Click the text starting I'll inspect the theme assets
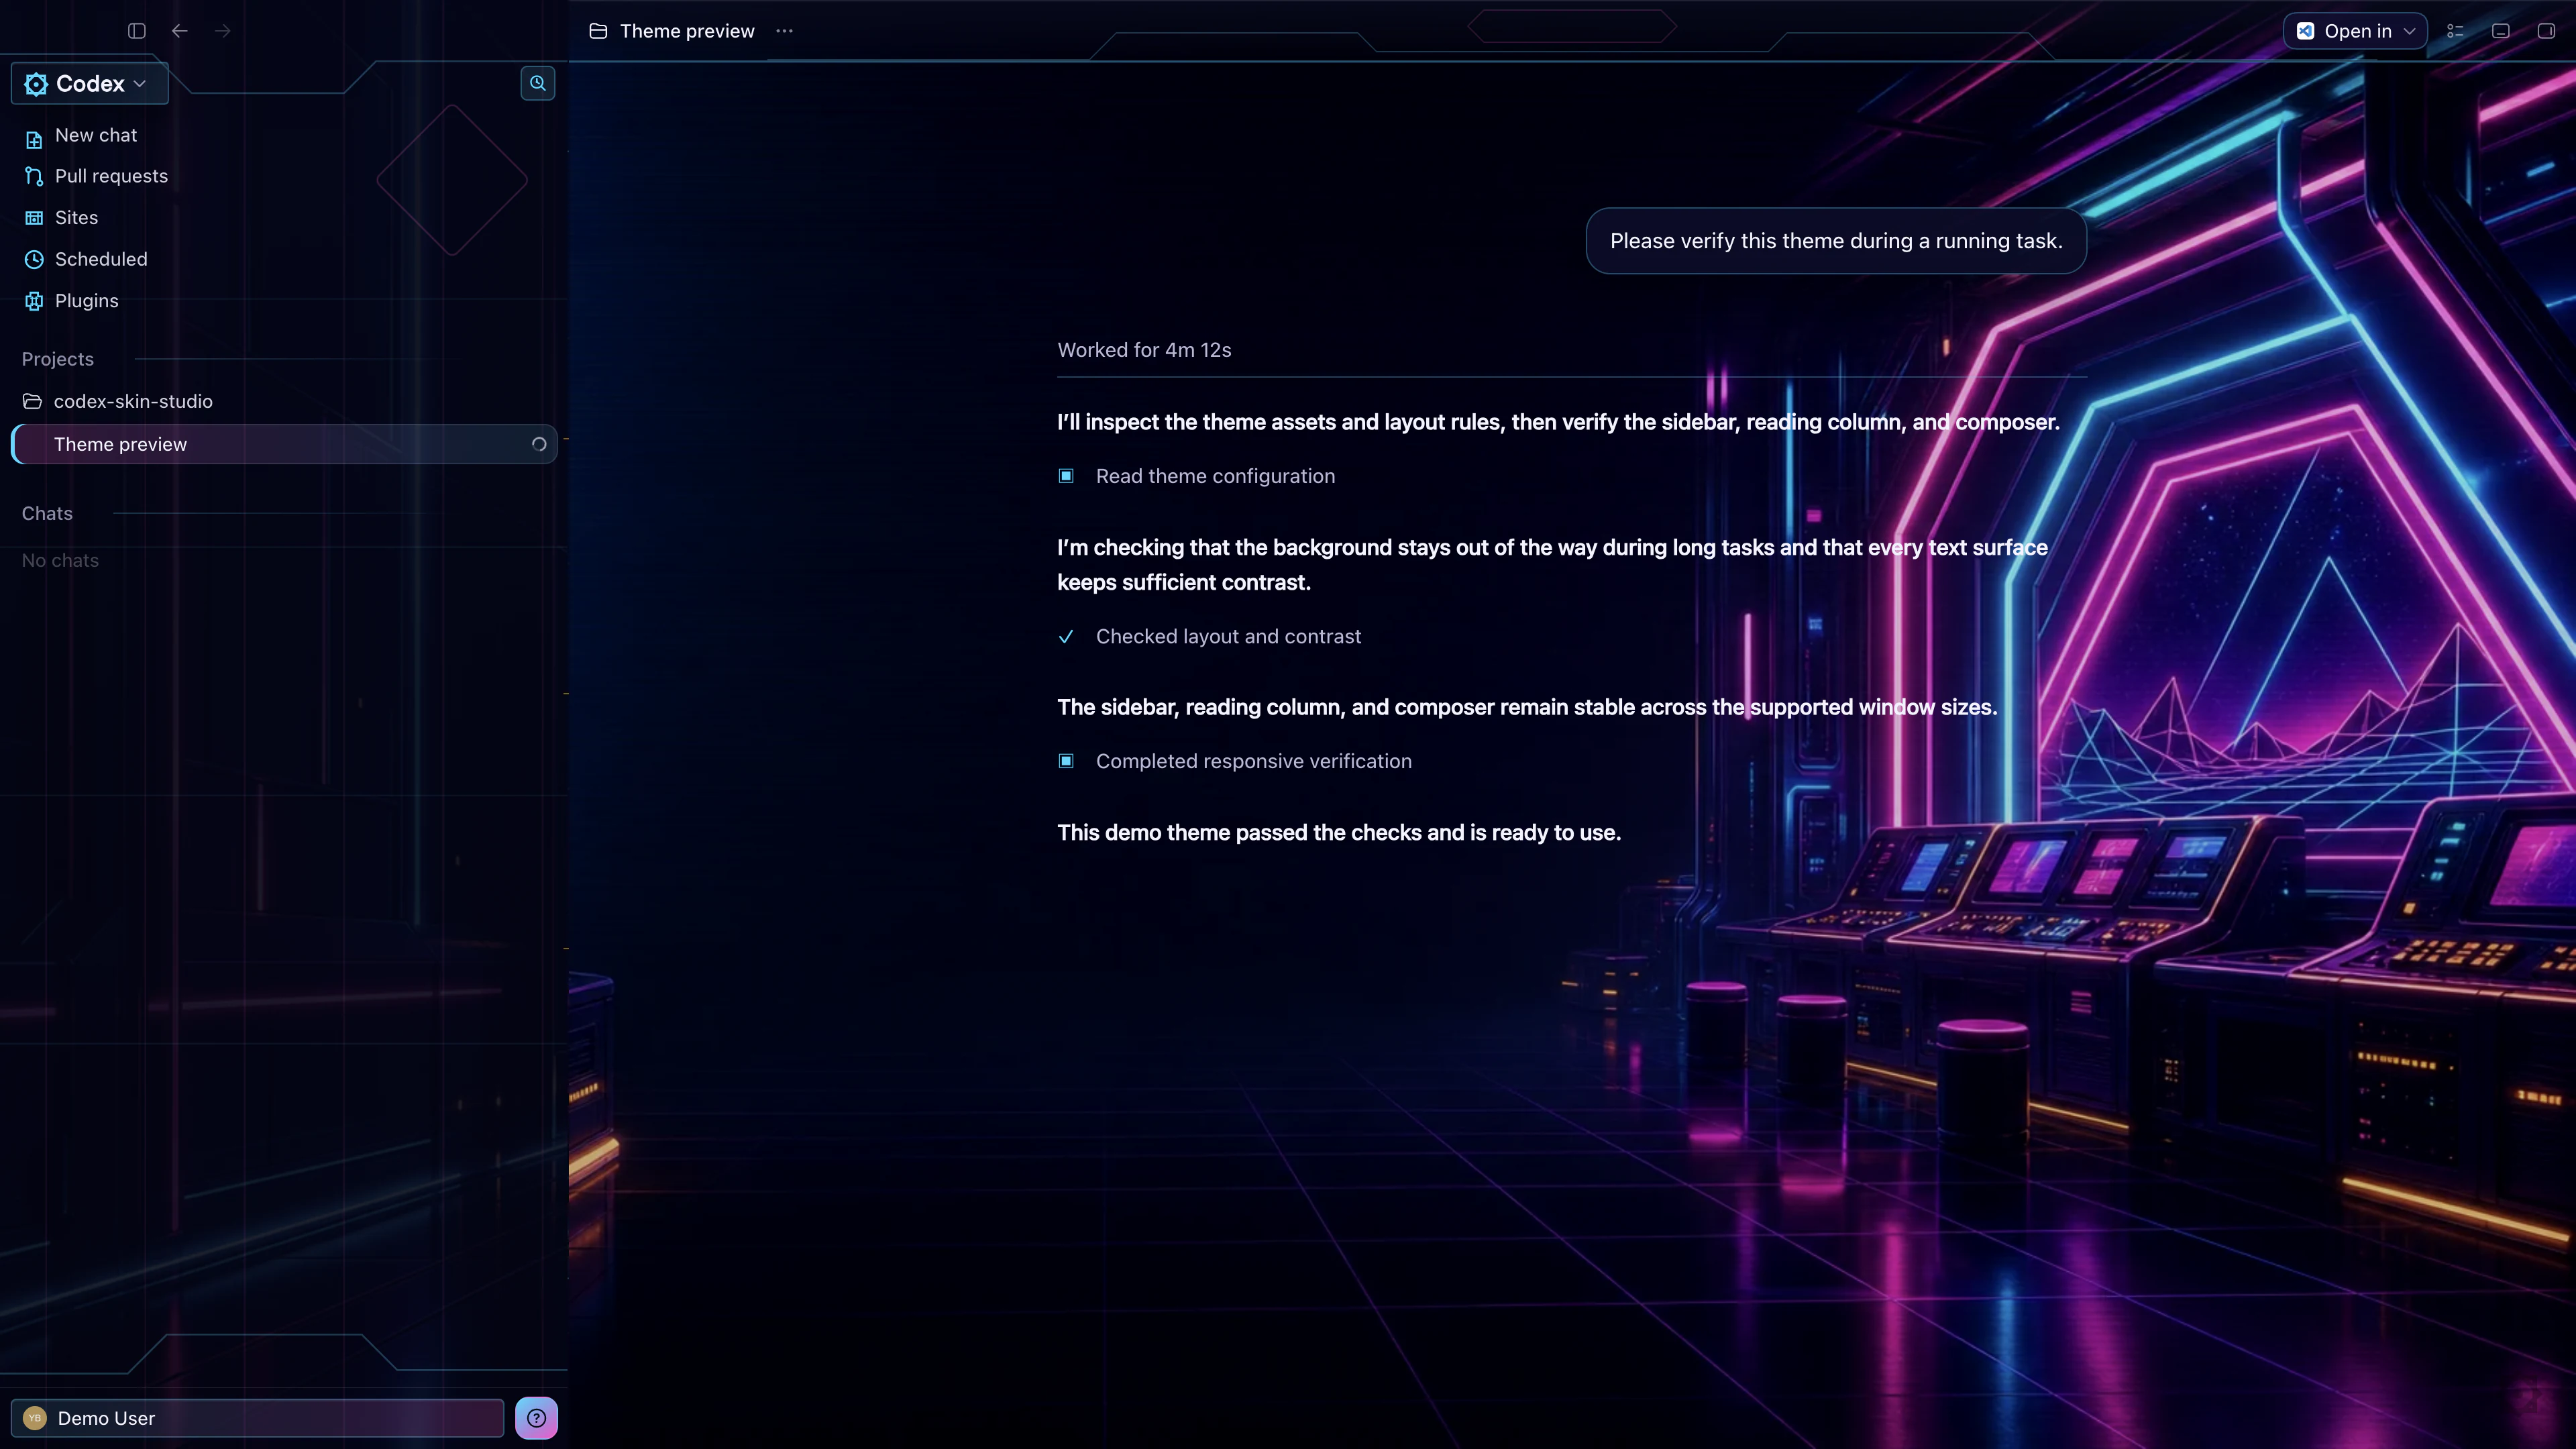2576x1449 pixels. point(1558,422)
